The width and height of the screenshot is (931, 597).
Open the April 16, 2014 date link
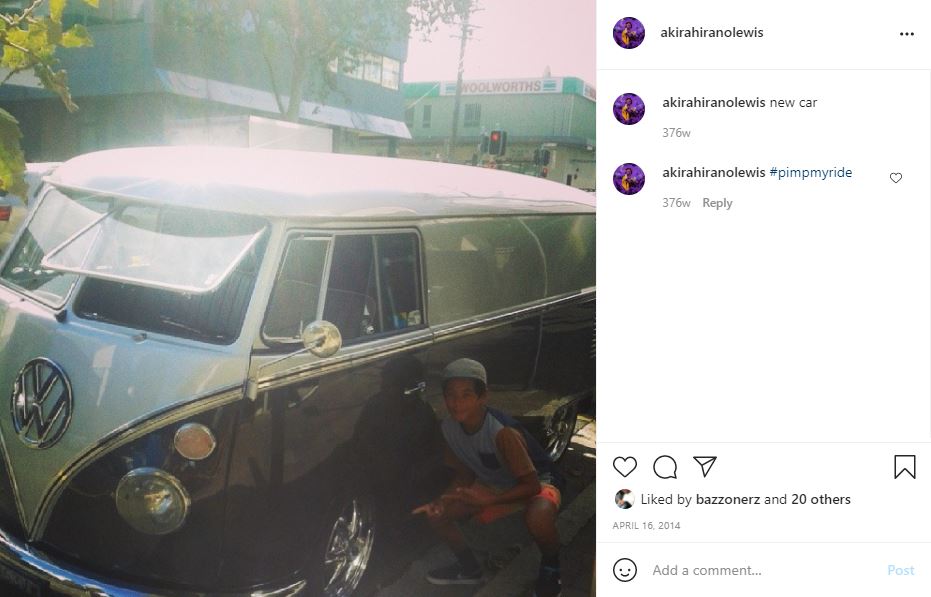646,525
